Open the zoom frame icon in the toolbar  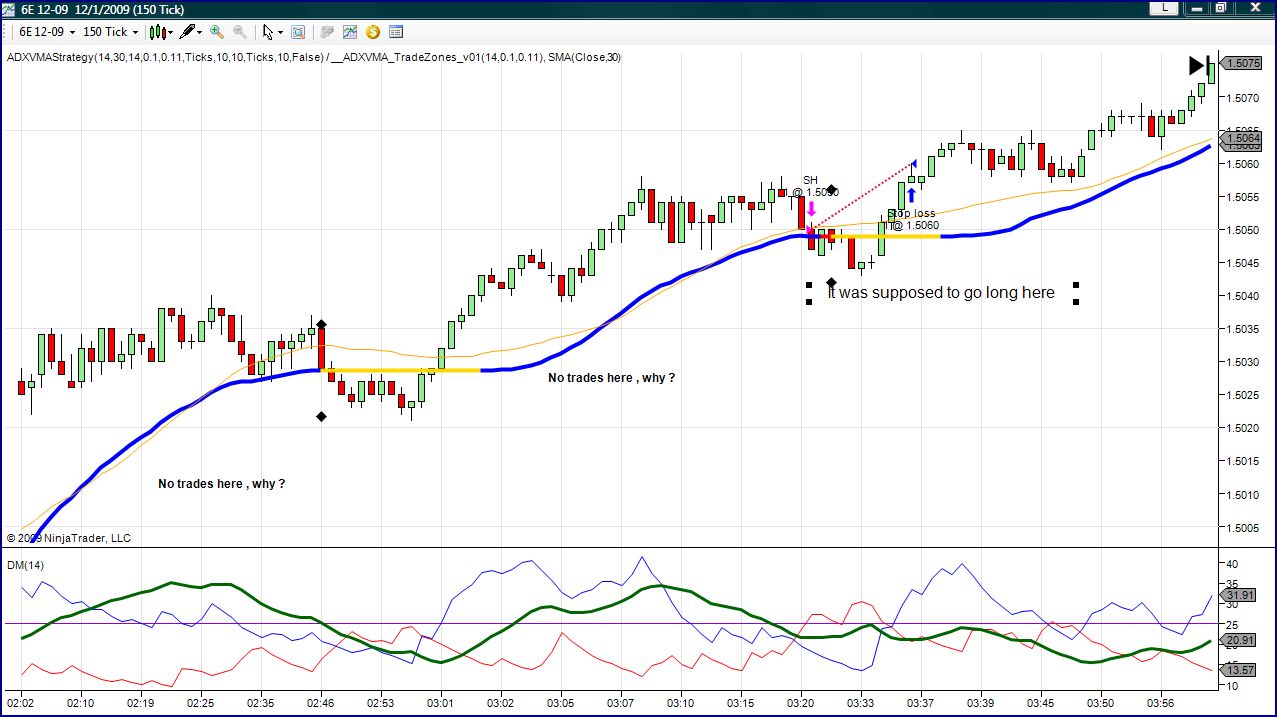coord(298,32)
